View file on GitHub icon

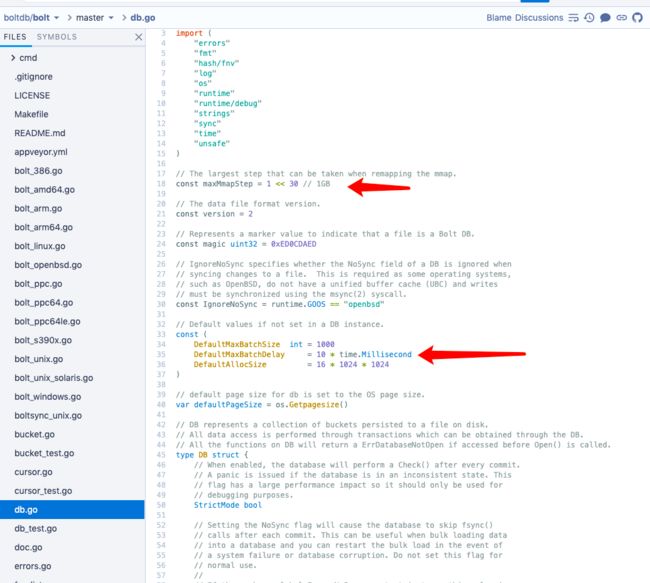coord(637,18)
